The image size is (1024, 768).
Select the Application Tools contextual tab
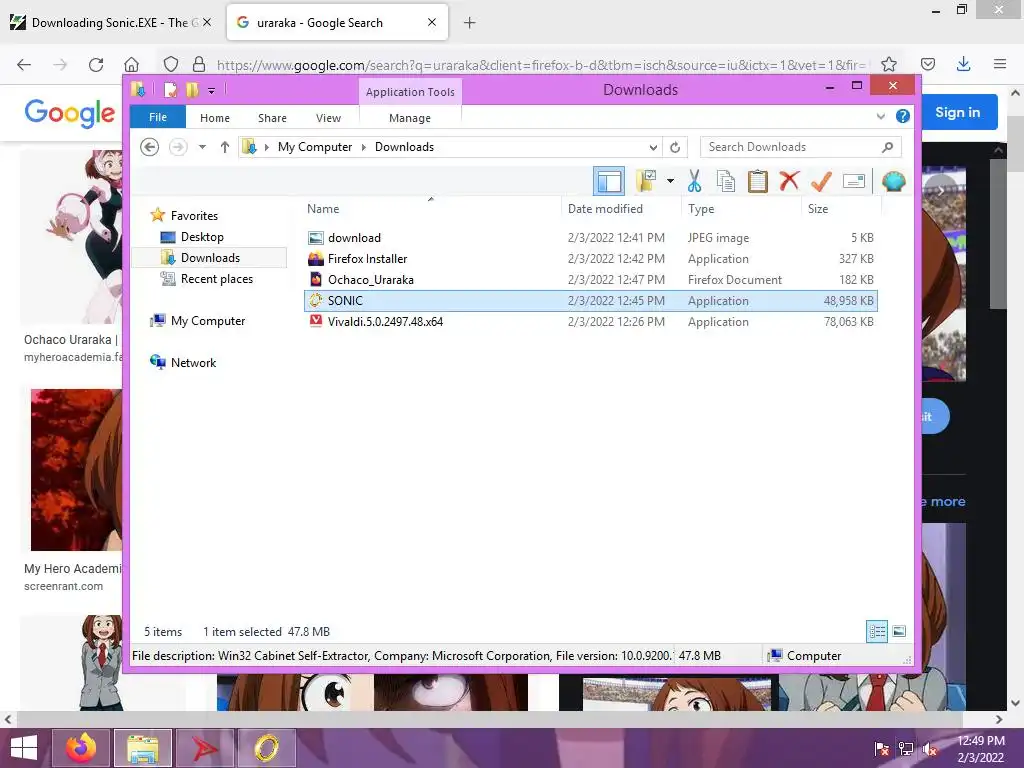410,91
